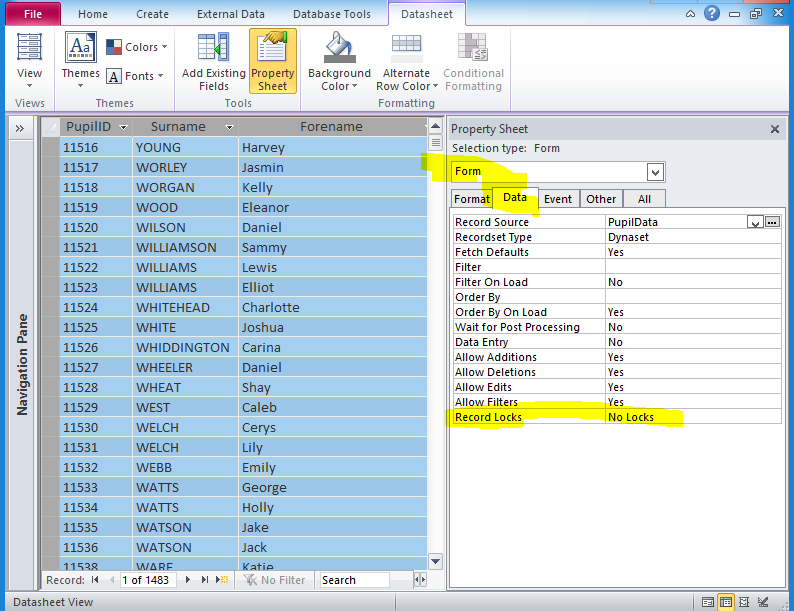Image resolution: width=794 pixels, height=611 pixels.
Task: Switch to the Event tab in Property Sheet
Action: 557,199
